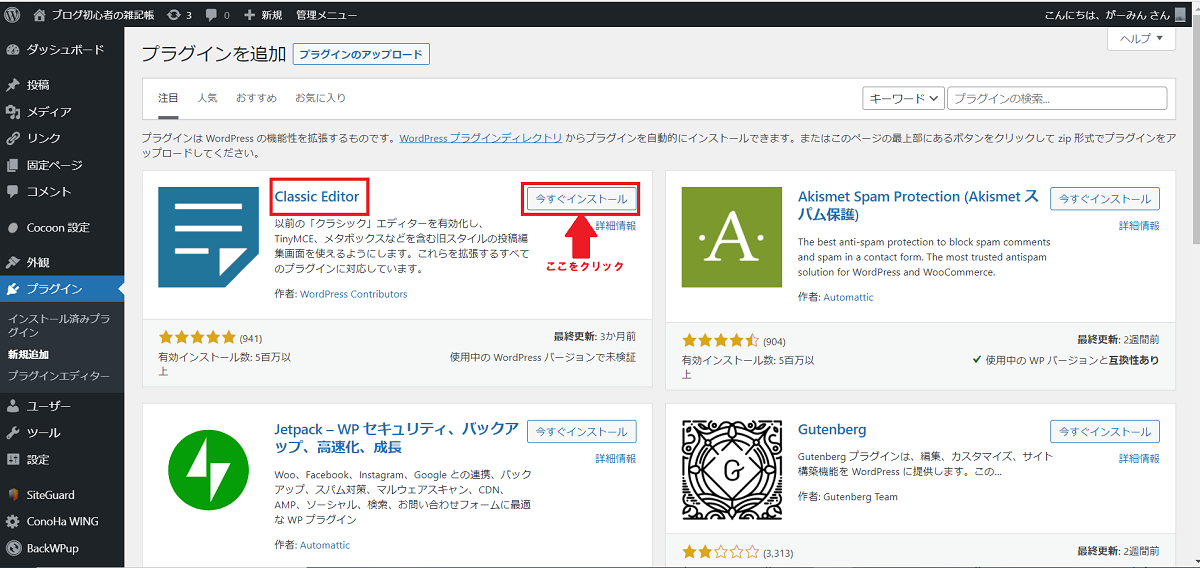This screenshot has height=568, width=1200.
Task: Open the Classic Editor title link
Action: coord(317,196)
